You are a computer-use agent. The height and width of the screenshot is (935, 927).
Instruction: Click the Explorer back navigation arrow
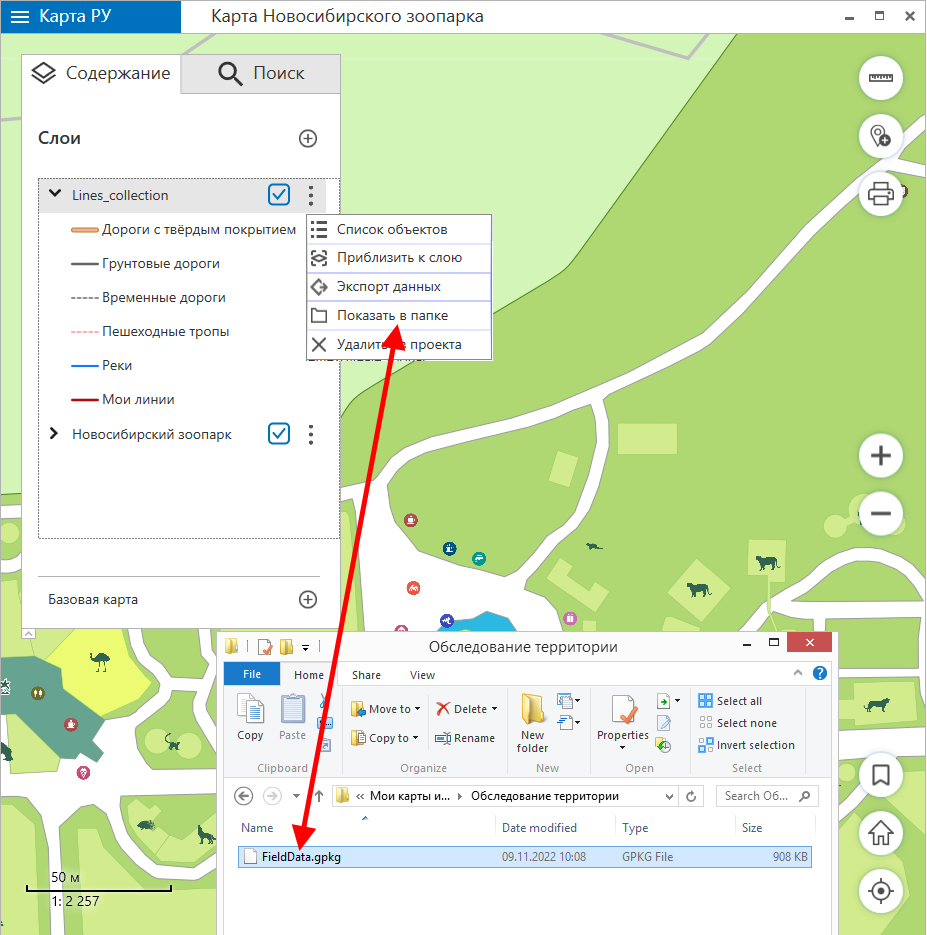click(243, 796)
